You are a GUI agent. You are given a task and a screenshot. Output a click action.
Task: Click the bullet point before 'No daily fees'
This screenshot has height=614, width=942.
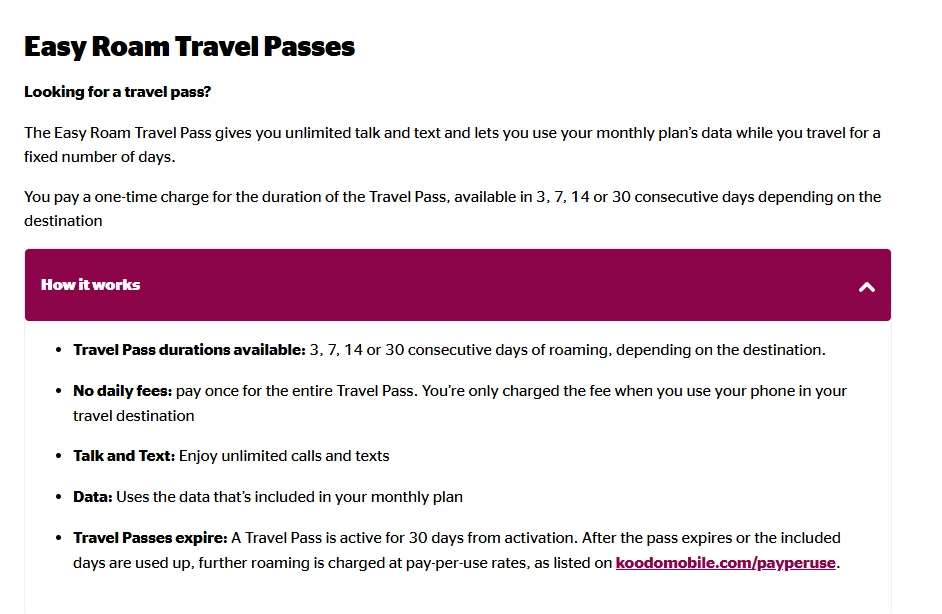(58, 391)
